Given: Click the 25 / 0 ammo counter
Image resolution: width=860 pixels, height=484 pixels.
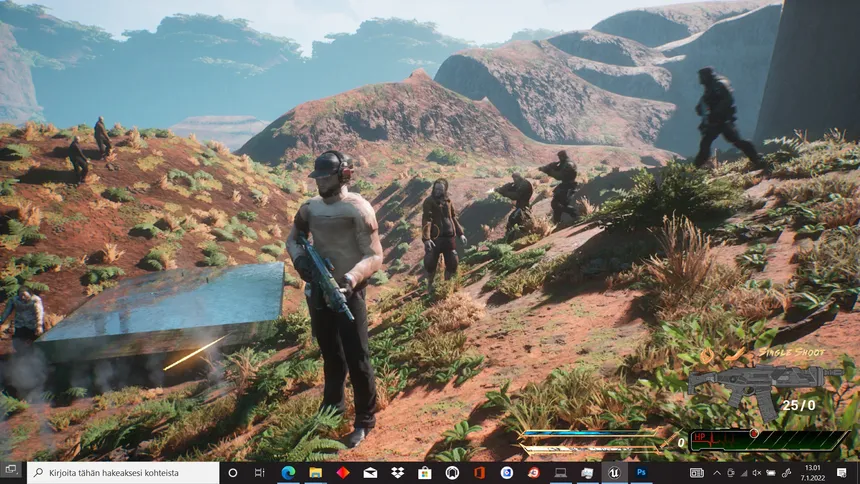Looking at the screenshot, I should [799, 406].
